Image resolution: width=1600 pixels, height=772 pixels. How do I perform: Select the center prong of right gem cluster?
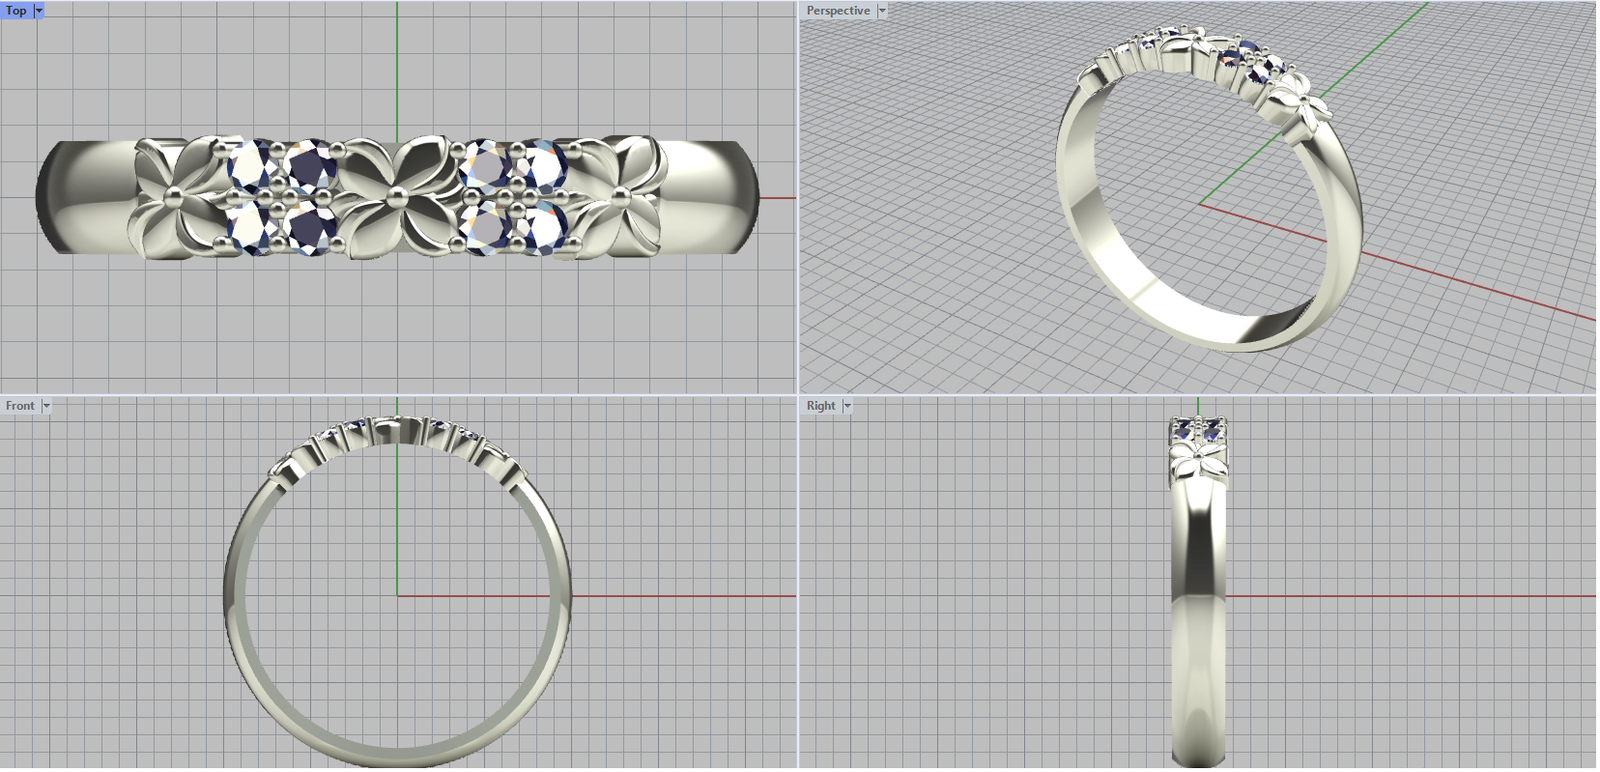[x=514, y=196]
